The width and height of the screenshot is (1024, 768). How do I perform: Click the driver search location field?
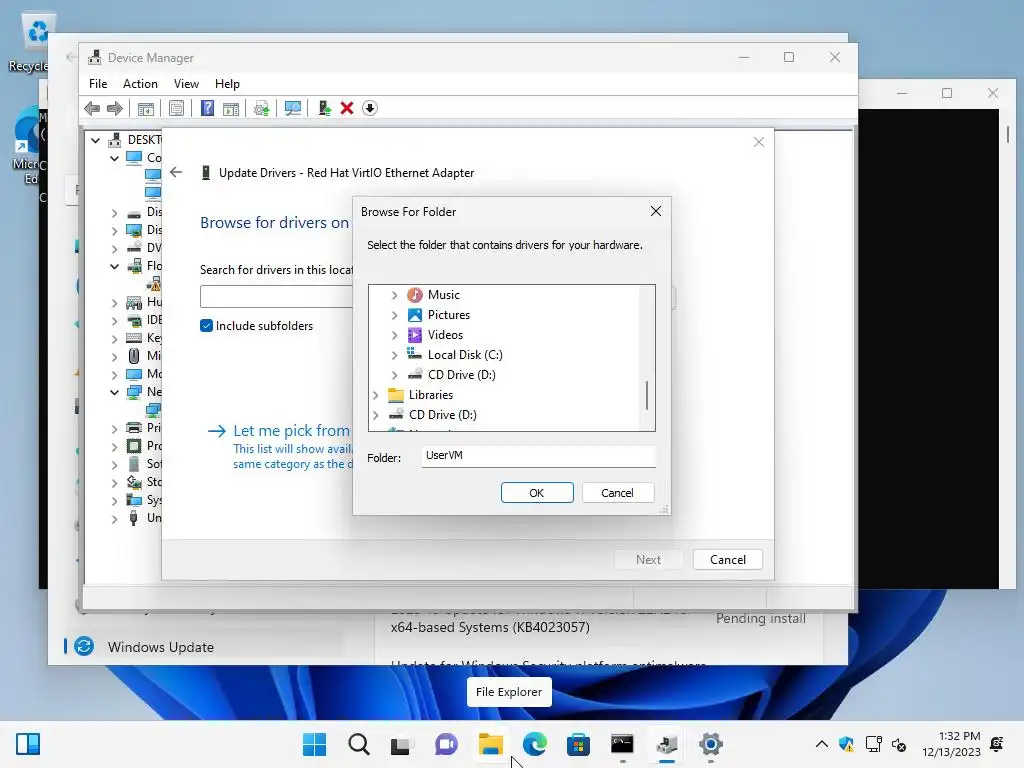tap(276, 296)
